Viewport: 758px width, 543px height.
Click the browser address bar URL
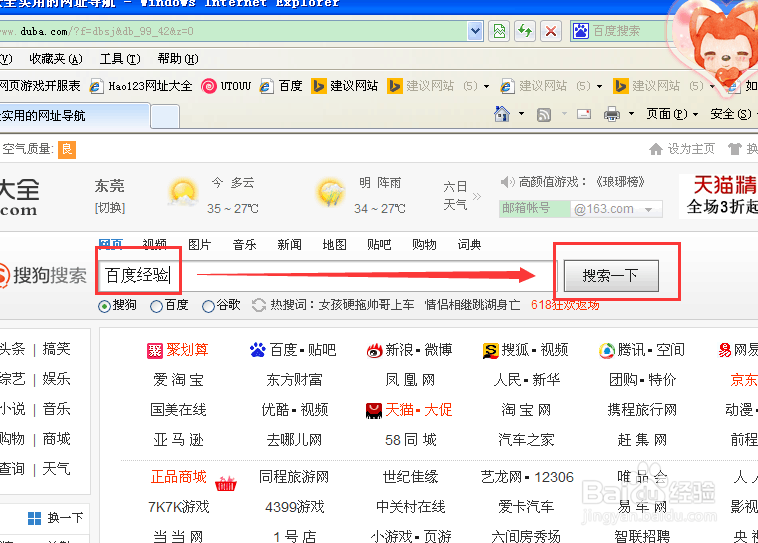234,31
